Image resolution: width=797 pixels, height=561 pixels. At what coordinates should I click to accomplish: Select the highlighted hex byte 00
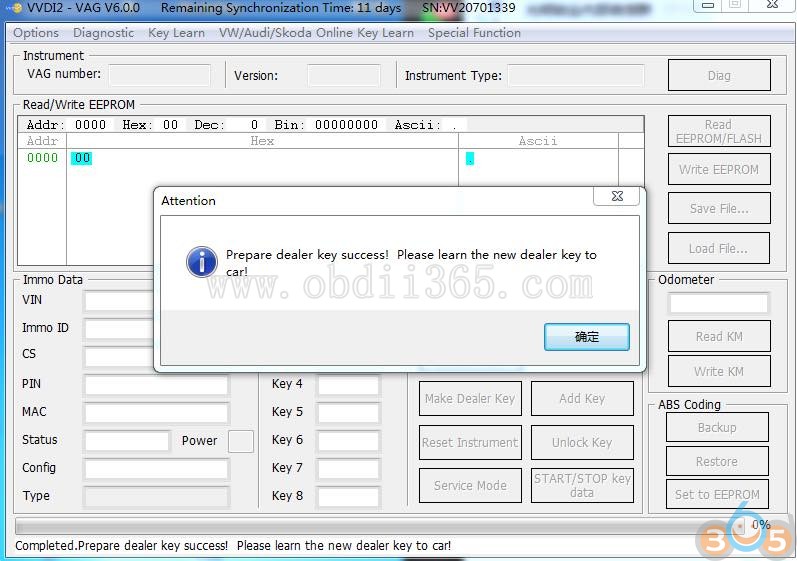click(82, 158)
